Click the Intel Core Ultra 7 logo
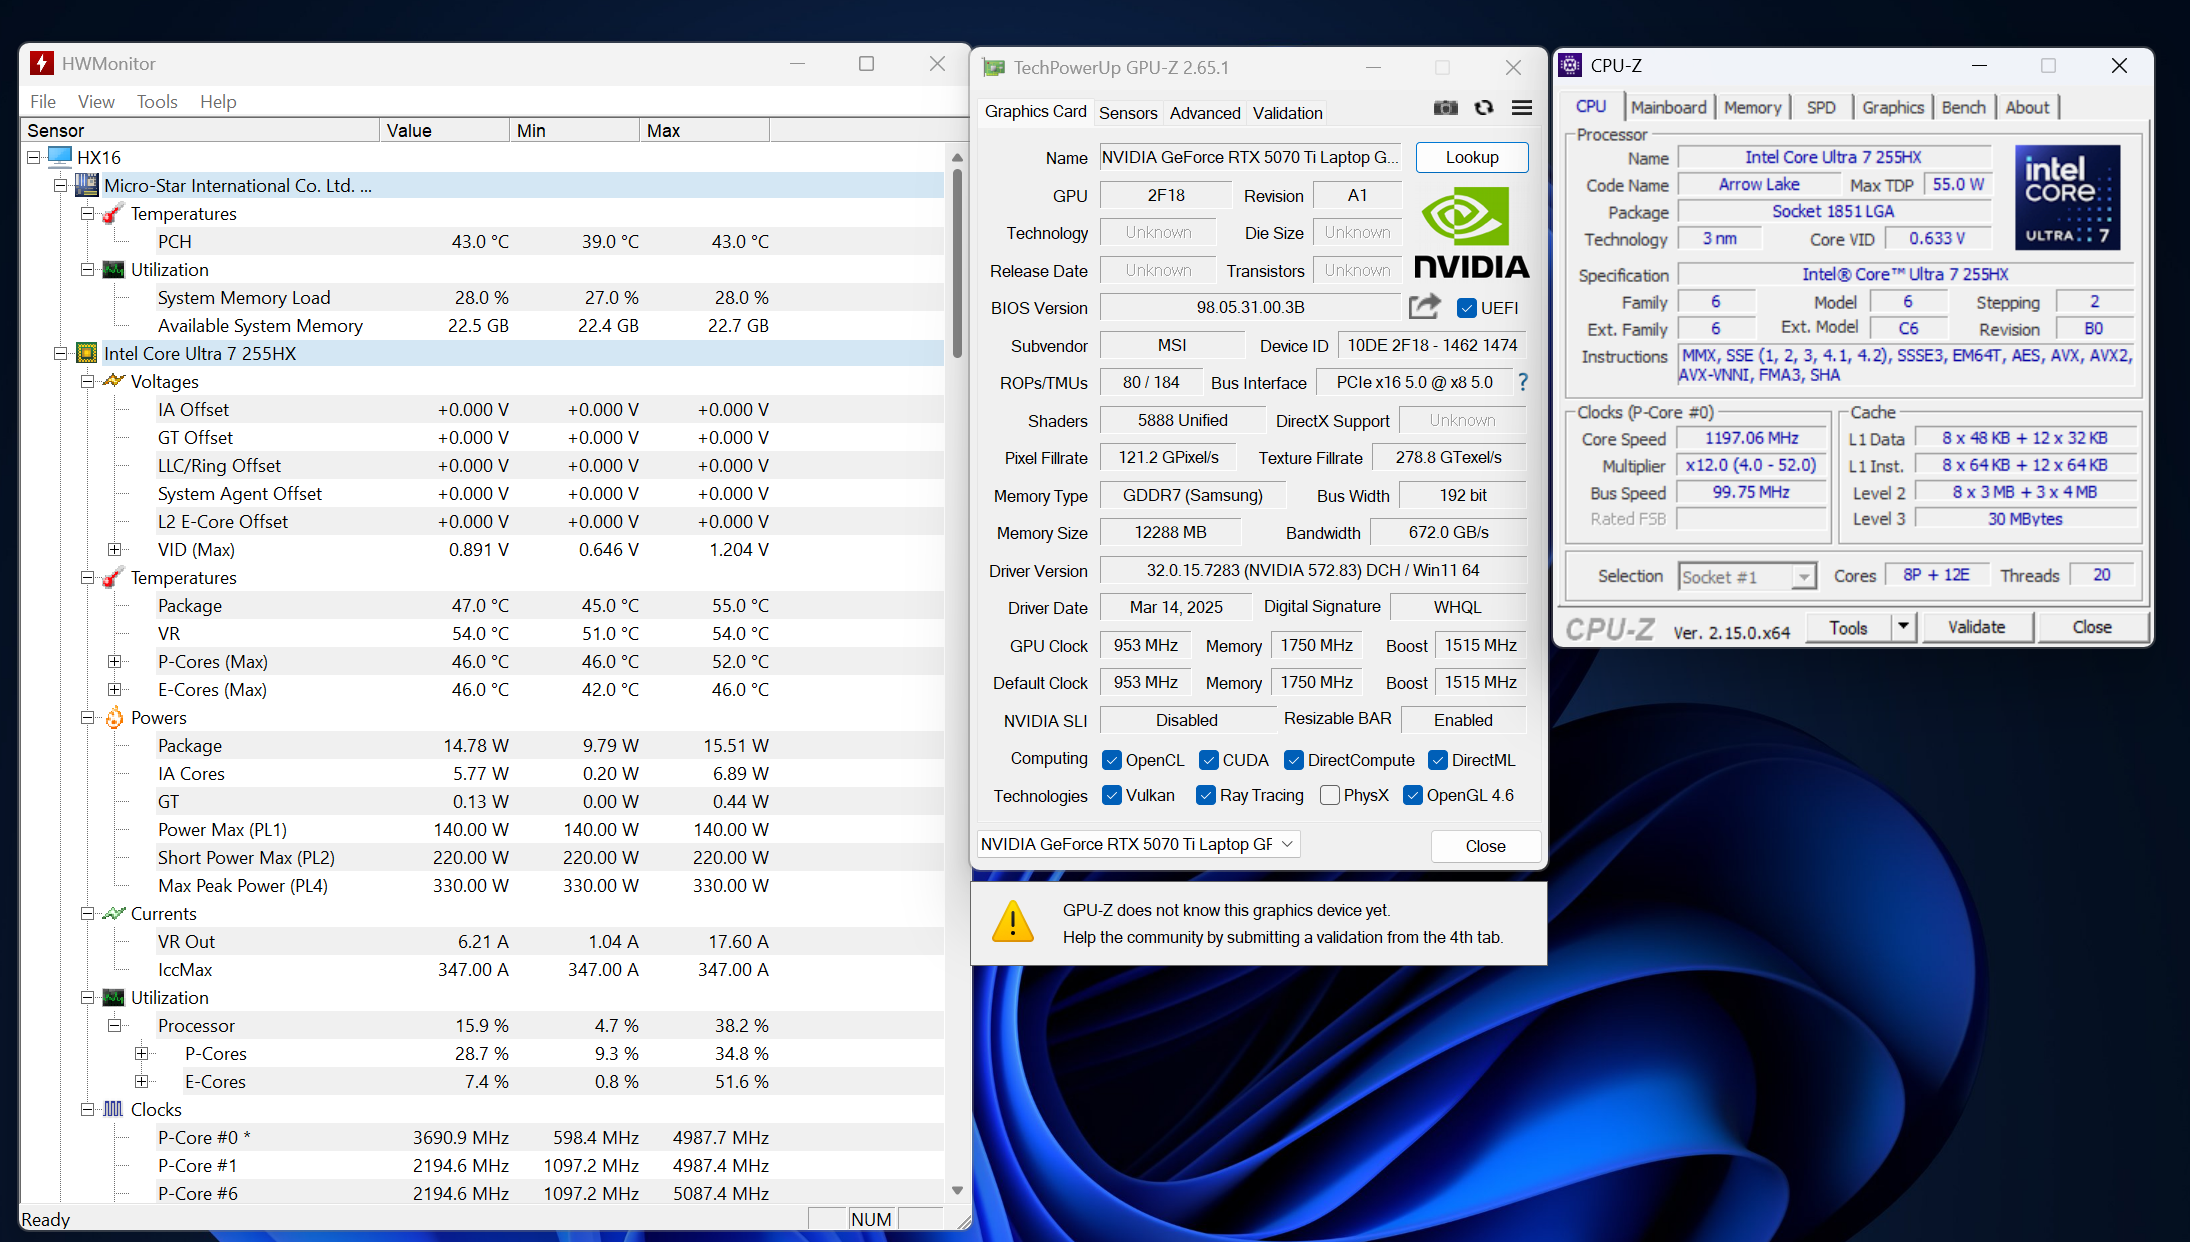The width and height of the screenshot is (2190, 1242). [x=2066, y=197]
